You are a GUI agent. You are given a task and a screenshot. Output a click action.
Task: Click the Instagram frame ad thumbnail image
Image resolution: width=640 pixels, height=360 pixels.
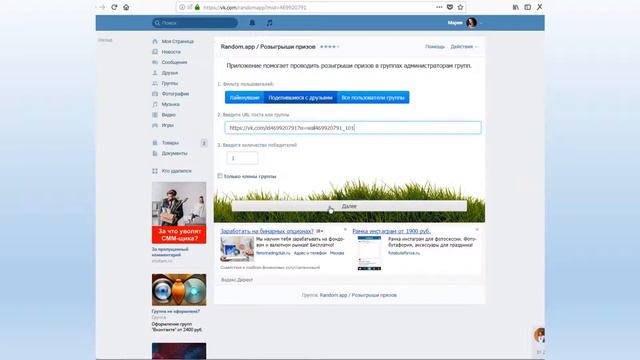(369, 253)
